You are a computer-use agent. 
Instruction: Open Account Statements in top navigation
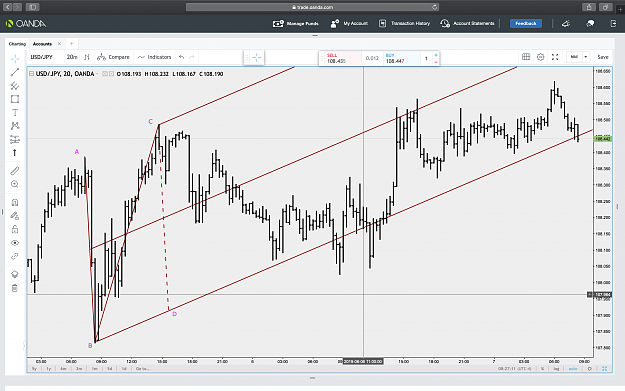(467, 24)
